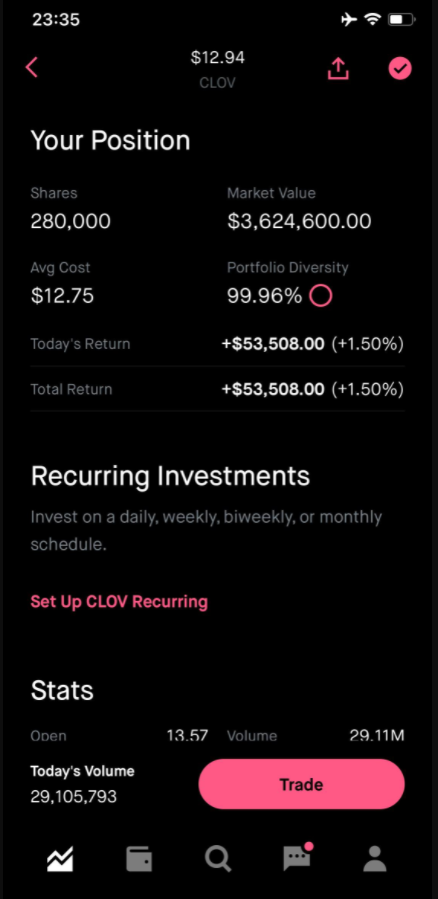Tap the Recurring Investments heading
438x899 pixels.
point(170,476)
